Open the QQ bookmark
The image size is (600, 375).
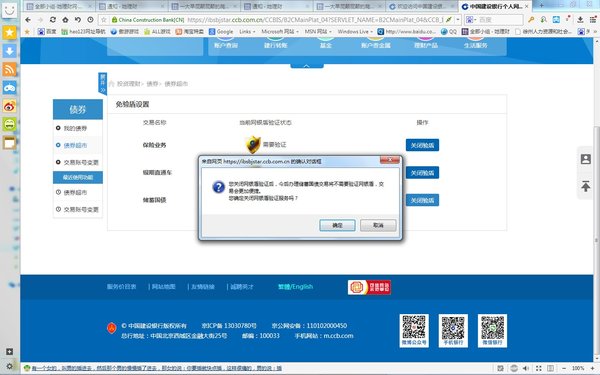tap(449, 32)
